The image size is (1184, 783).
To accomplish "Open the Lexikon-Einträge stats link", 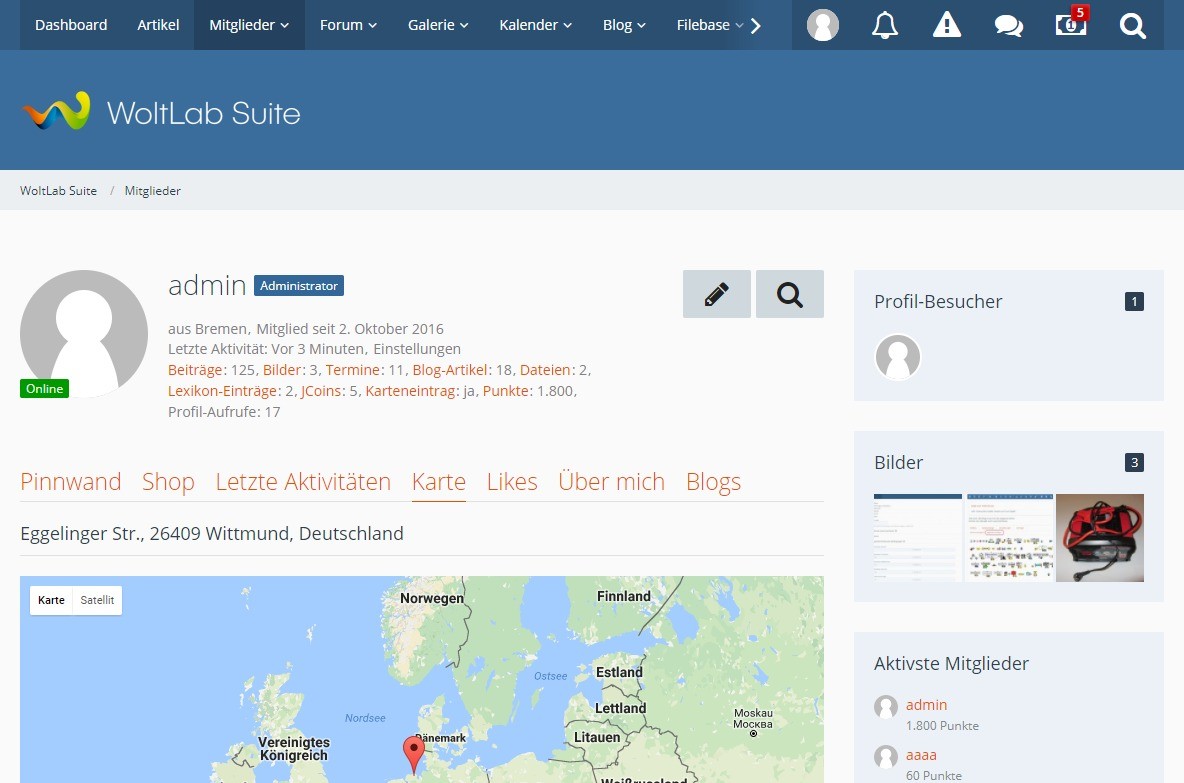I will pos(222,391).
